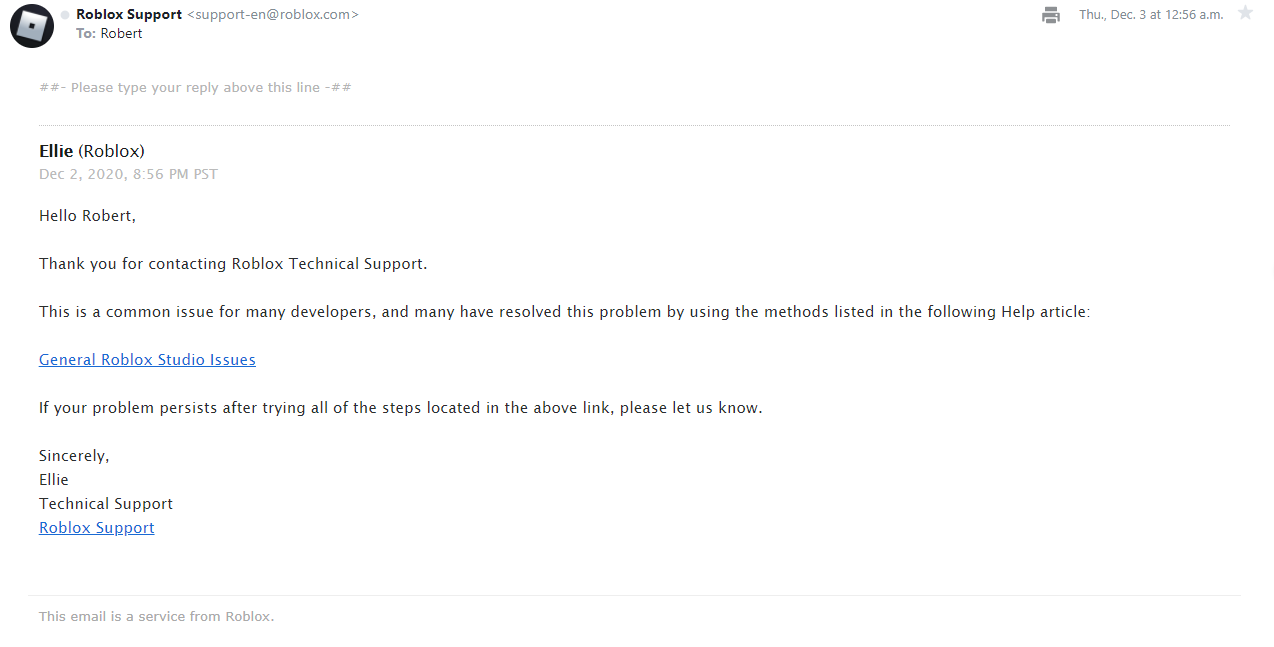This screenshot has width=1274, height=647.
Task: Open the General Roblox Studio Issues link
Action: pos(147,360)
